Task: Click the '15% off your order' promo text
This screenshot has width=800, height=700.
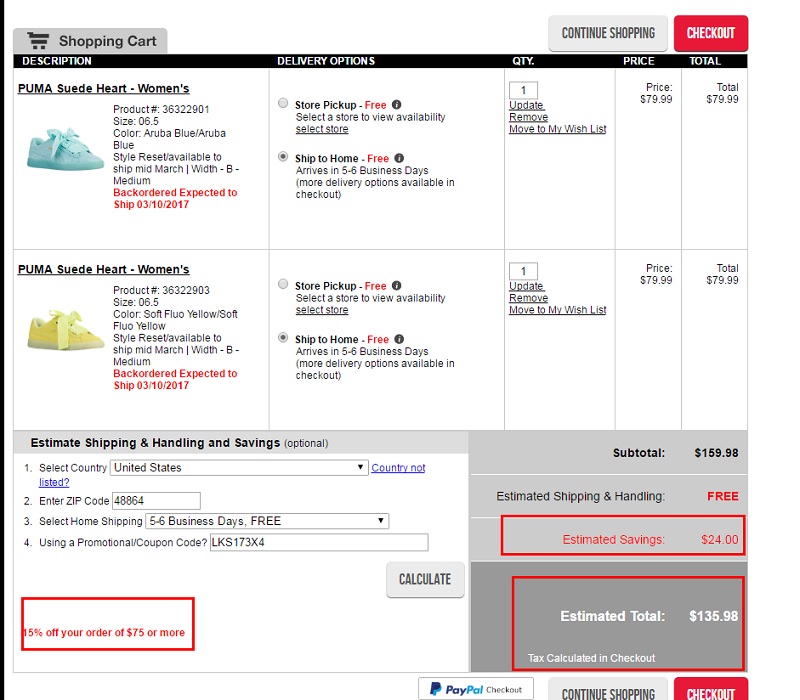Action: [x=105, y=632]
